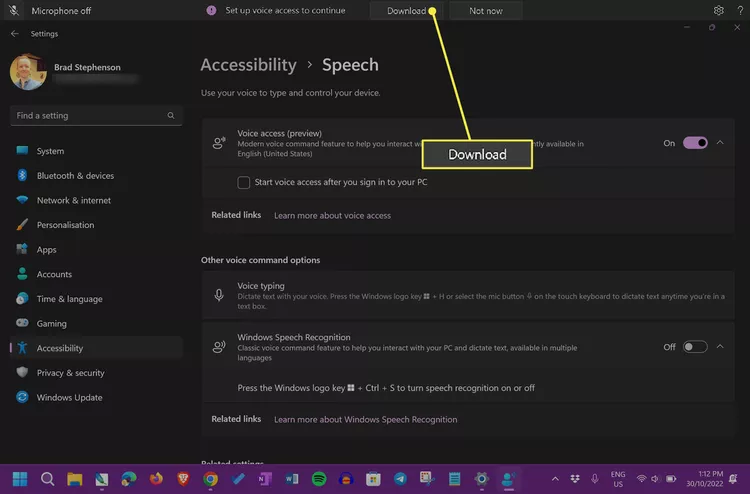Open Time & language settings

click(96, 299)
